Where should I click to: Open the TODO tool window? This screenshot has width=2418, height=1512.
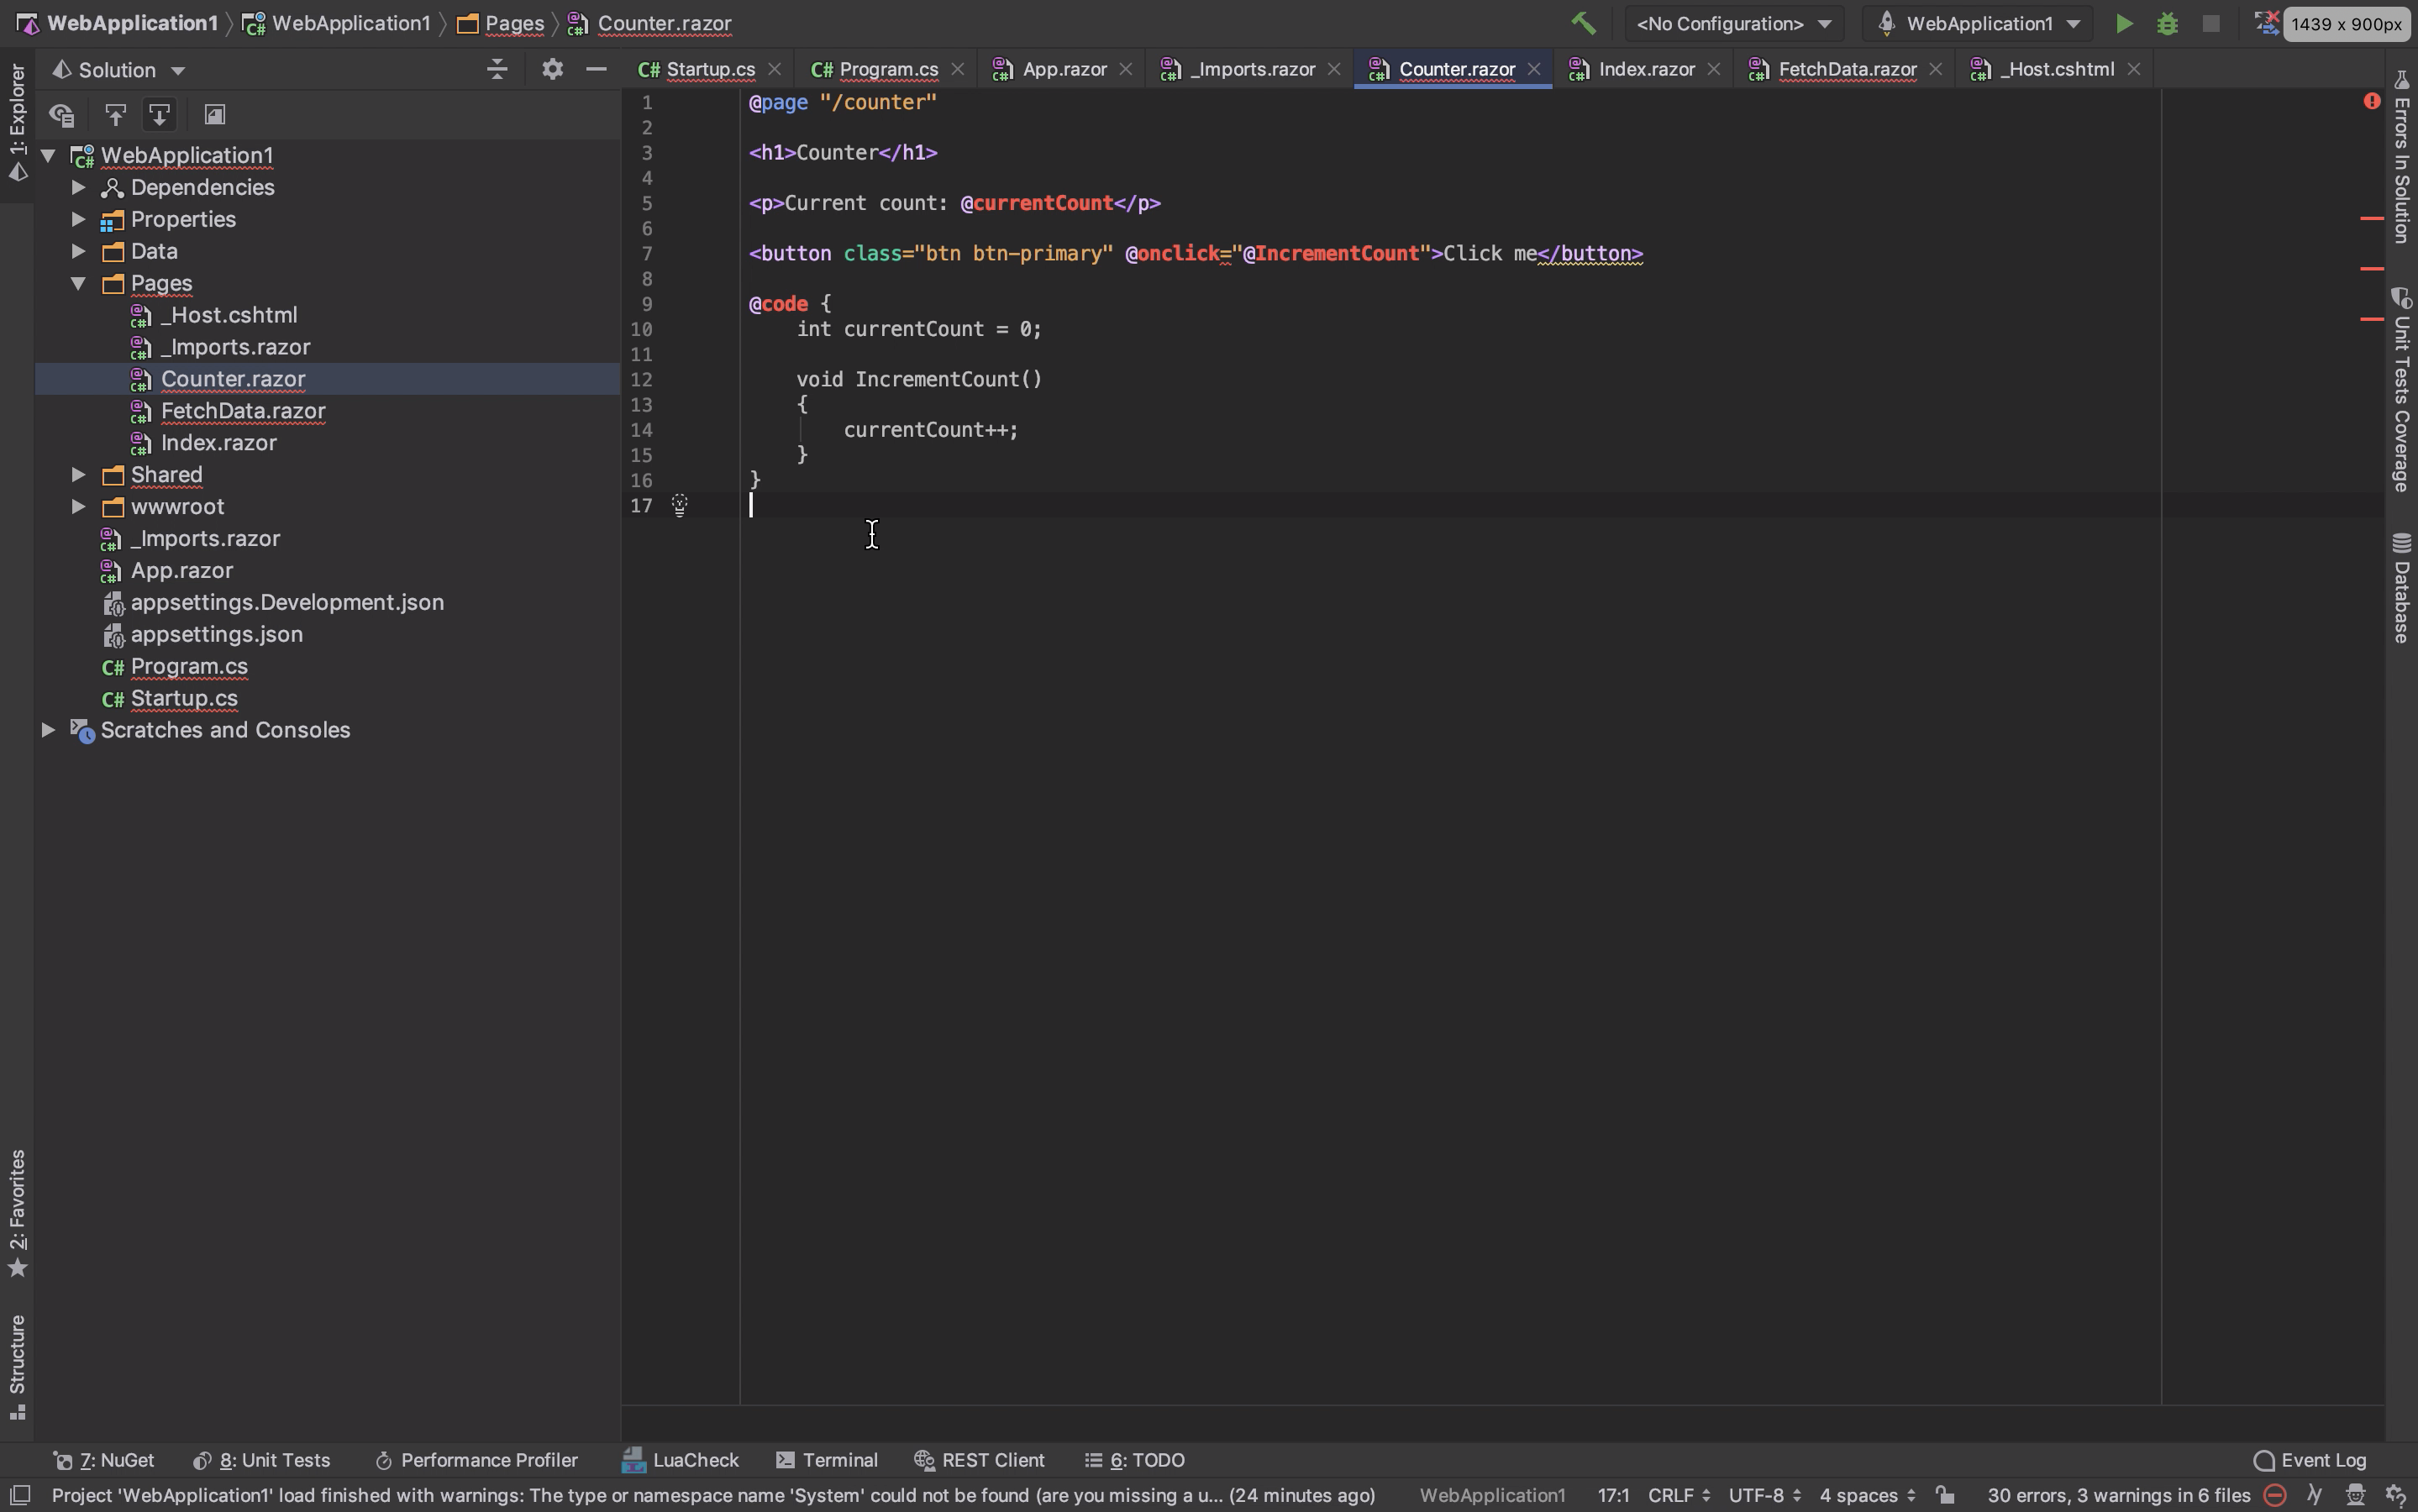coord(1135,1460)
